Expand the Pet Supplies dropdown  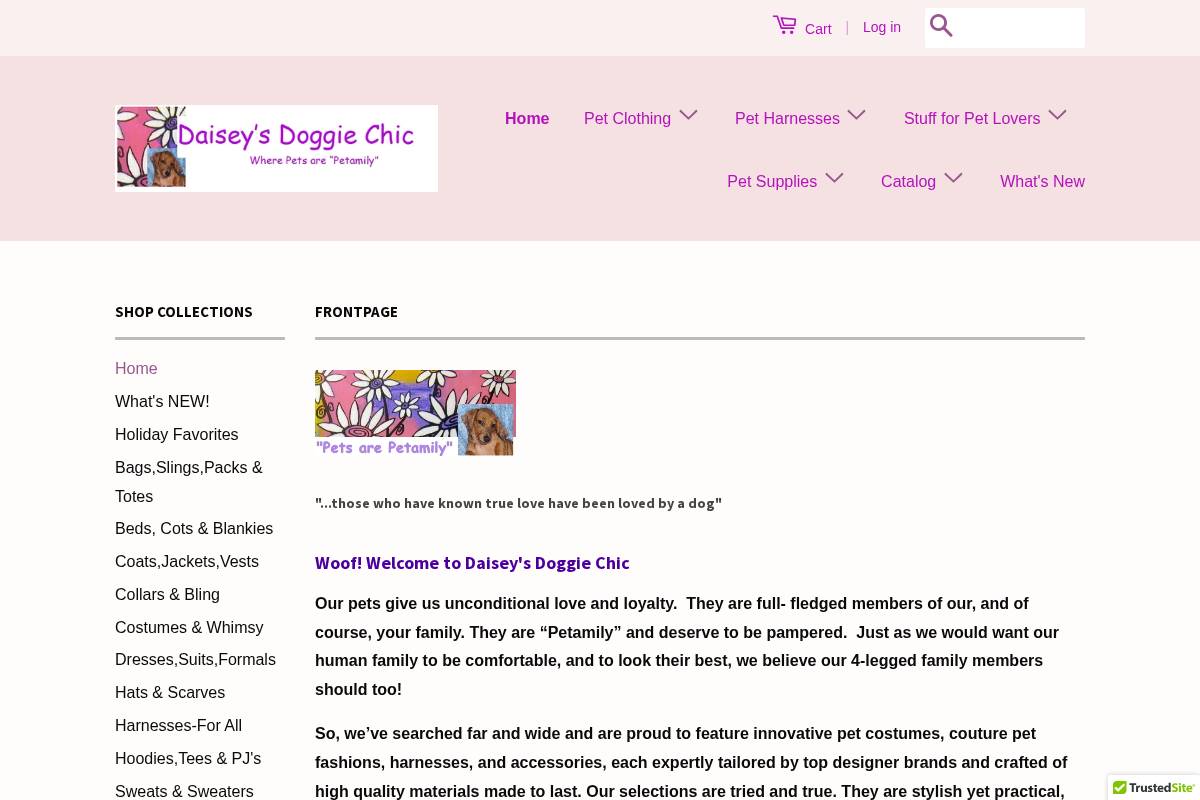772,181
